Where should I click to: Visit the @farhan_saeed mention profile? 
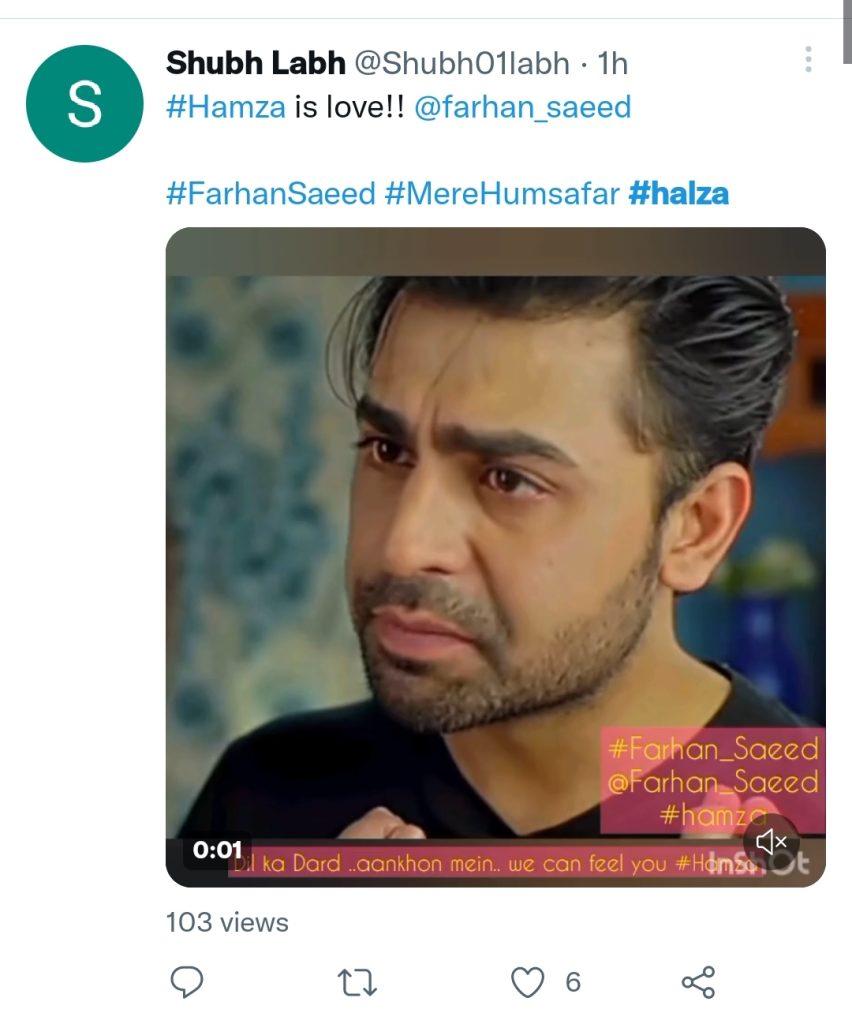tap(521, 106)
